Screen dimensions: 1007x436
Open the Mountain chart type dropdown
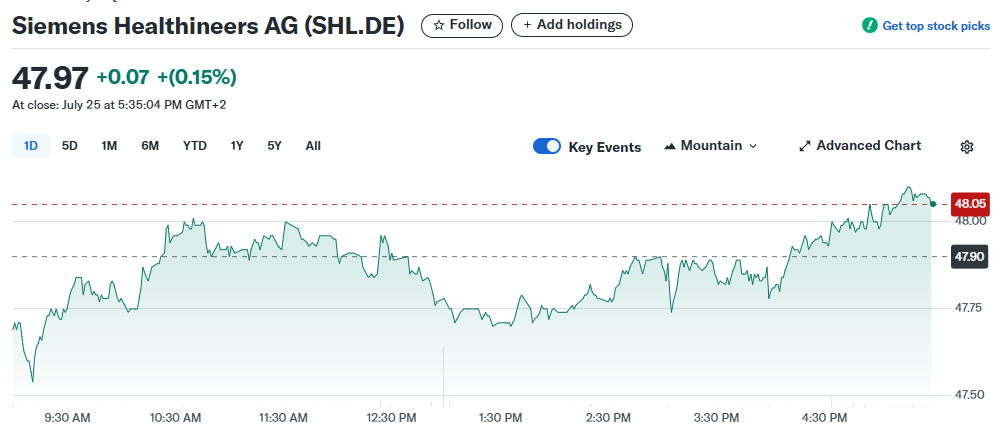710,146
